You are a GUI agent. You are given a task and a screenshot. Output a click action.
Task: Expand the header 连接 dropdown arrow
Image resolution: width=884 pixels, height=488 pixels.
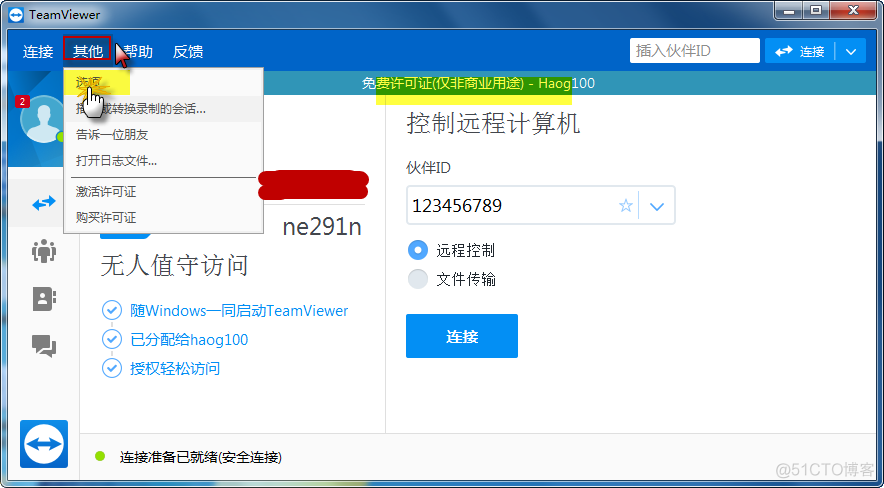851,51
